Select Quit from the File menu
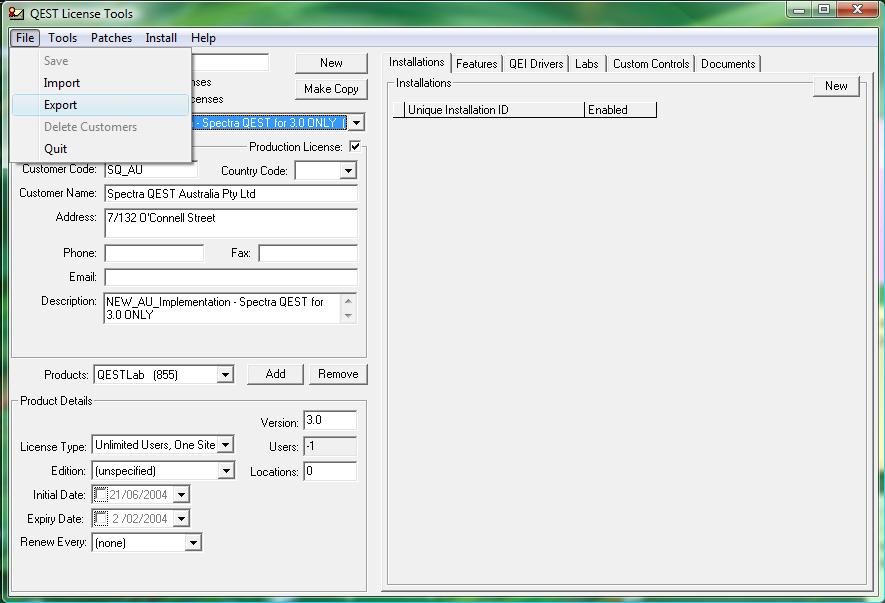The width and height of the screenshot is (885, 603). pyautogui.click(x=56, y=149)
